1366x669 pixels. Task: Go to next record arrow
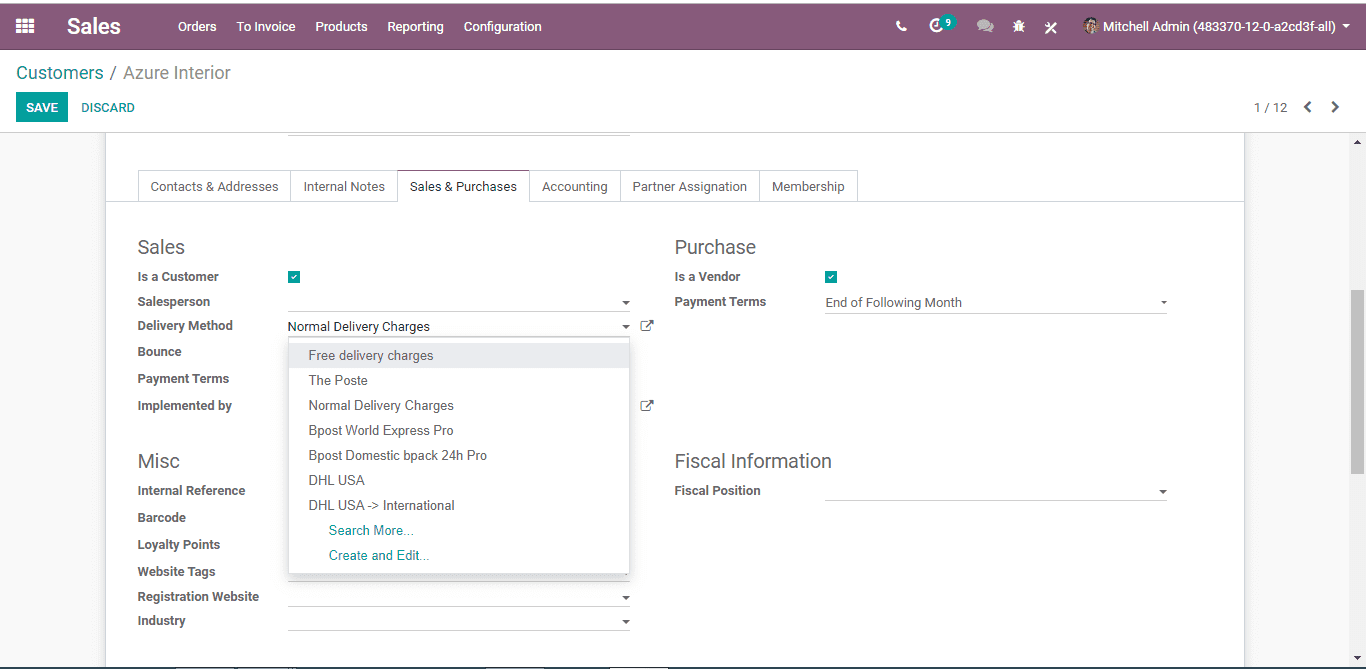click(x=1335, y=107)
